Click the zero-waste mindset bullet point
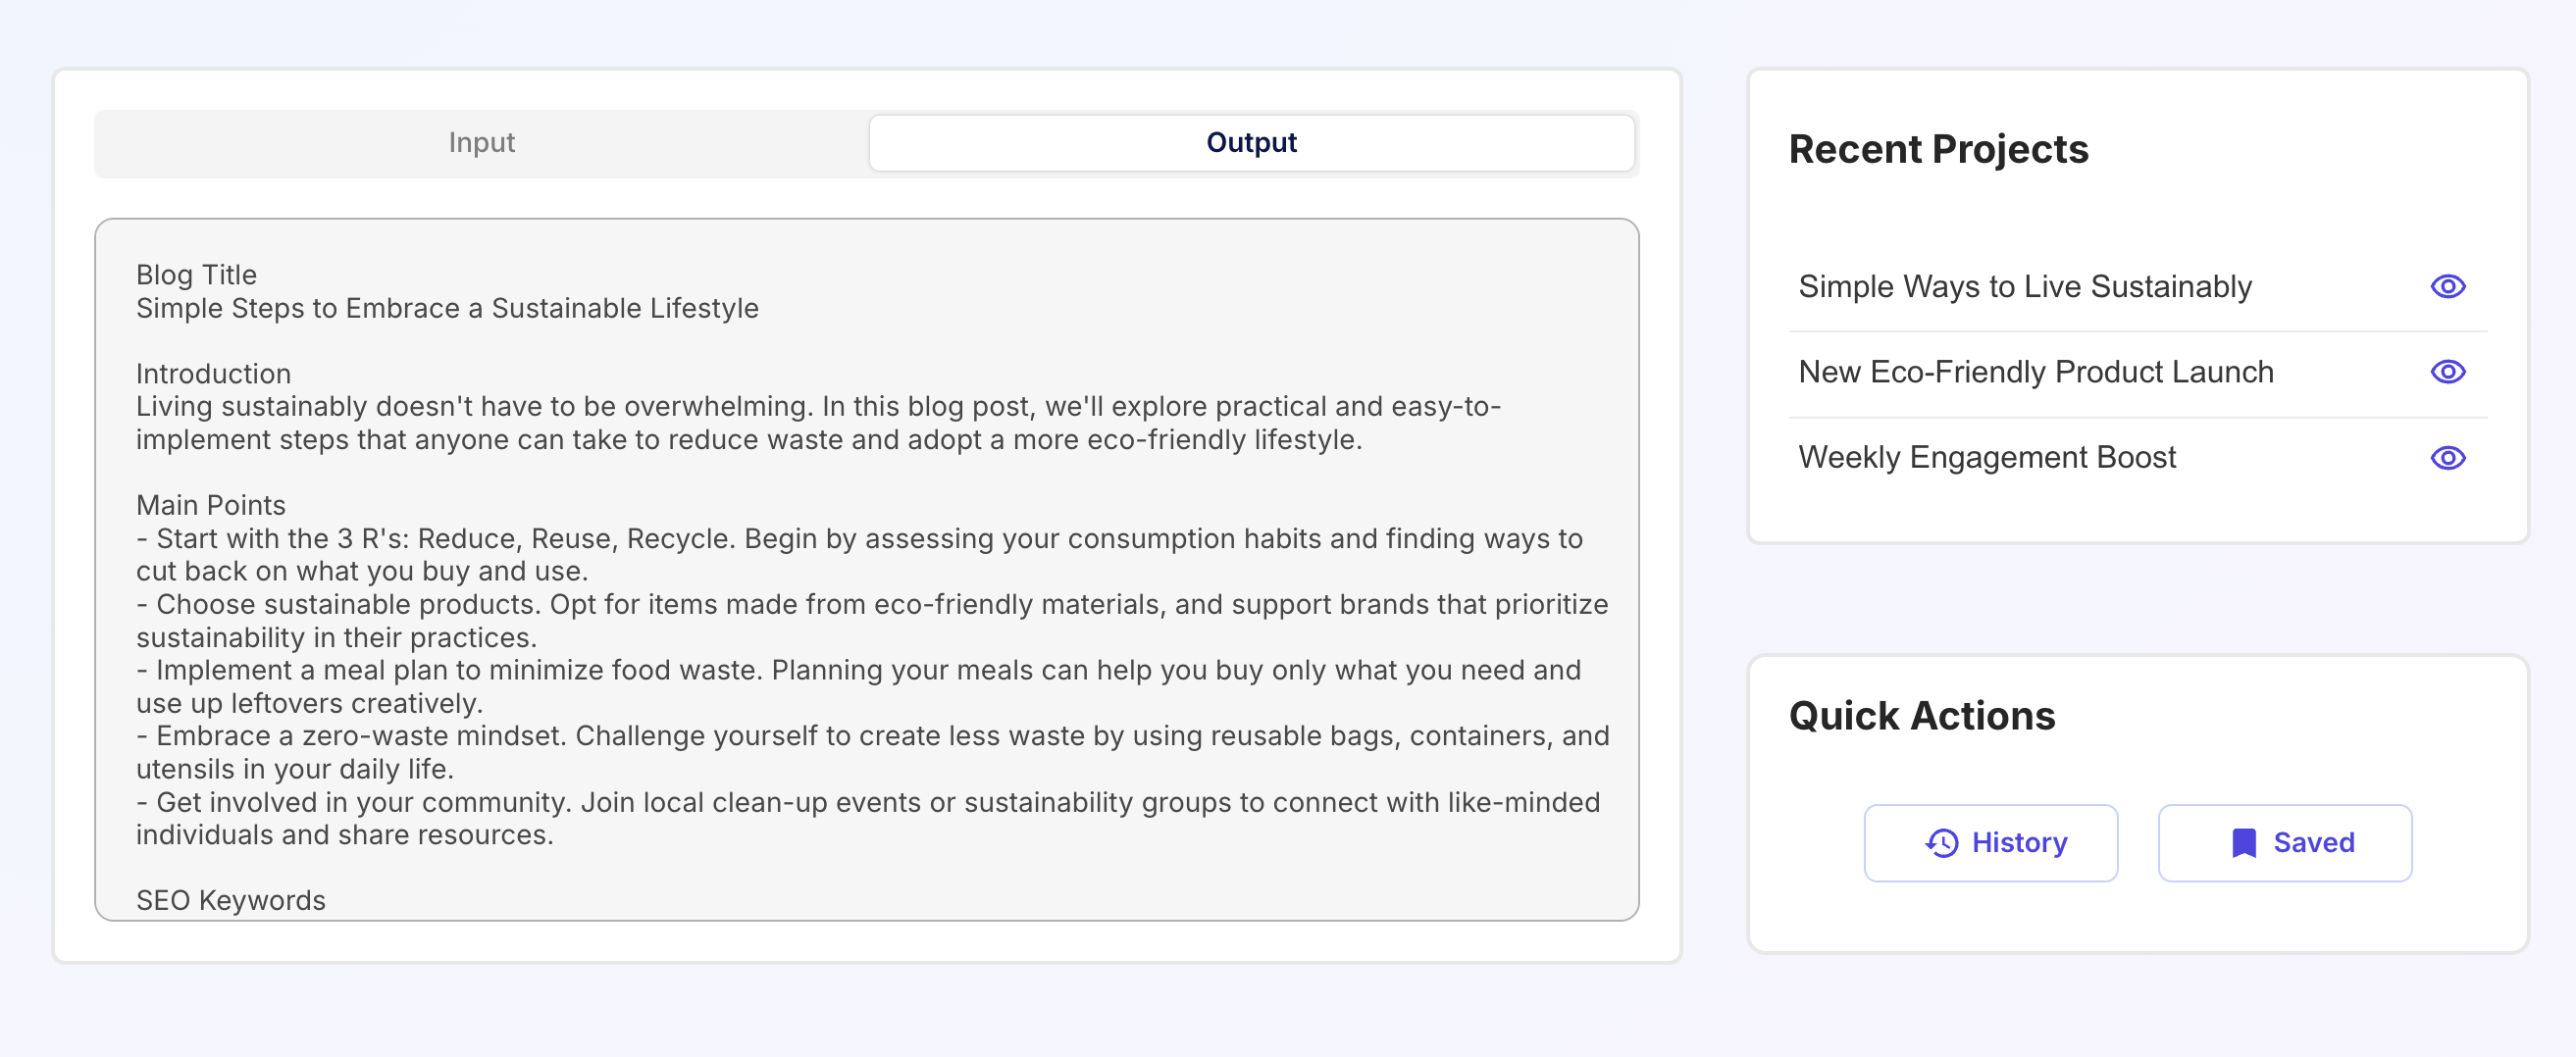Screen dimensions: 2576x1057 click(x=872, y=752)
